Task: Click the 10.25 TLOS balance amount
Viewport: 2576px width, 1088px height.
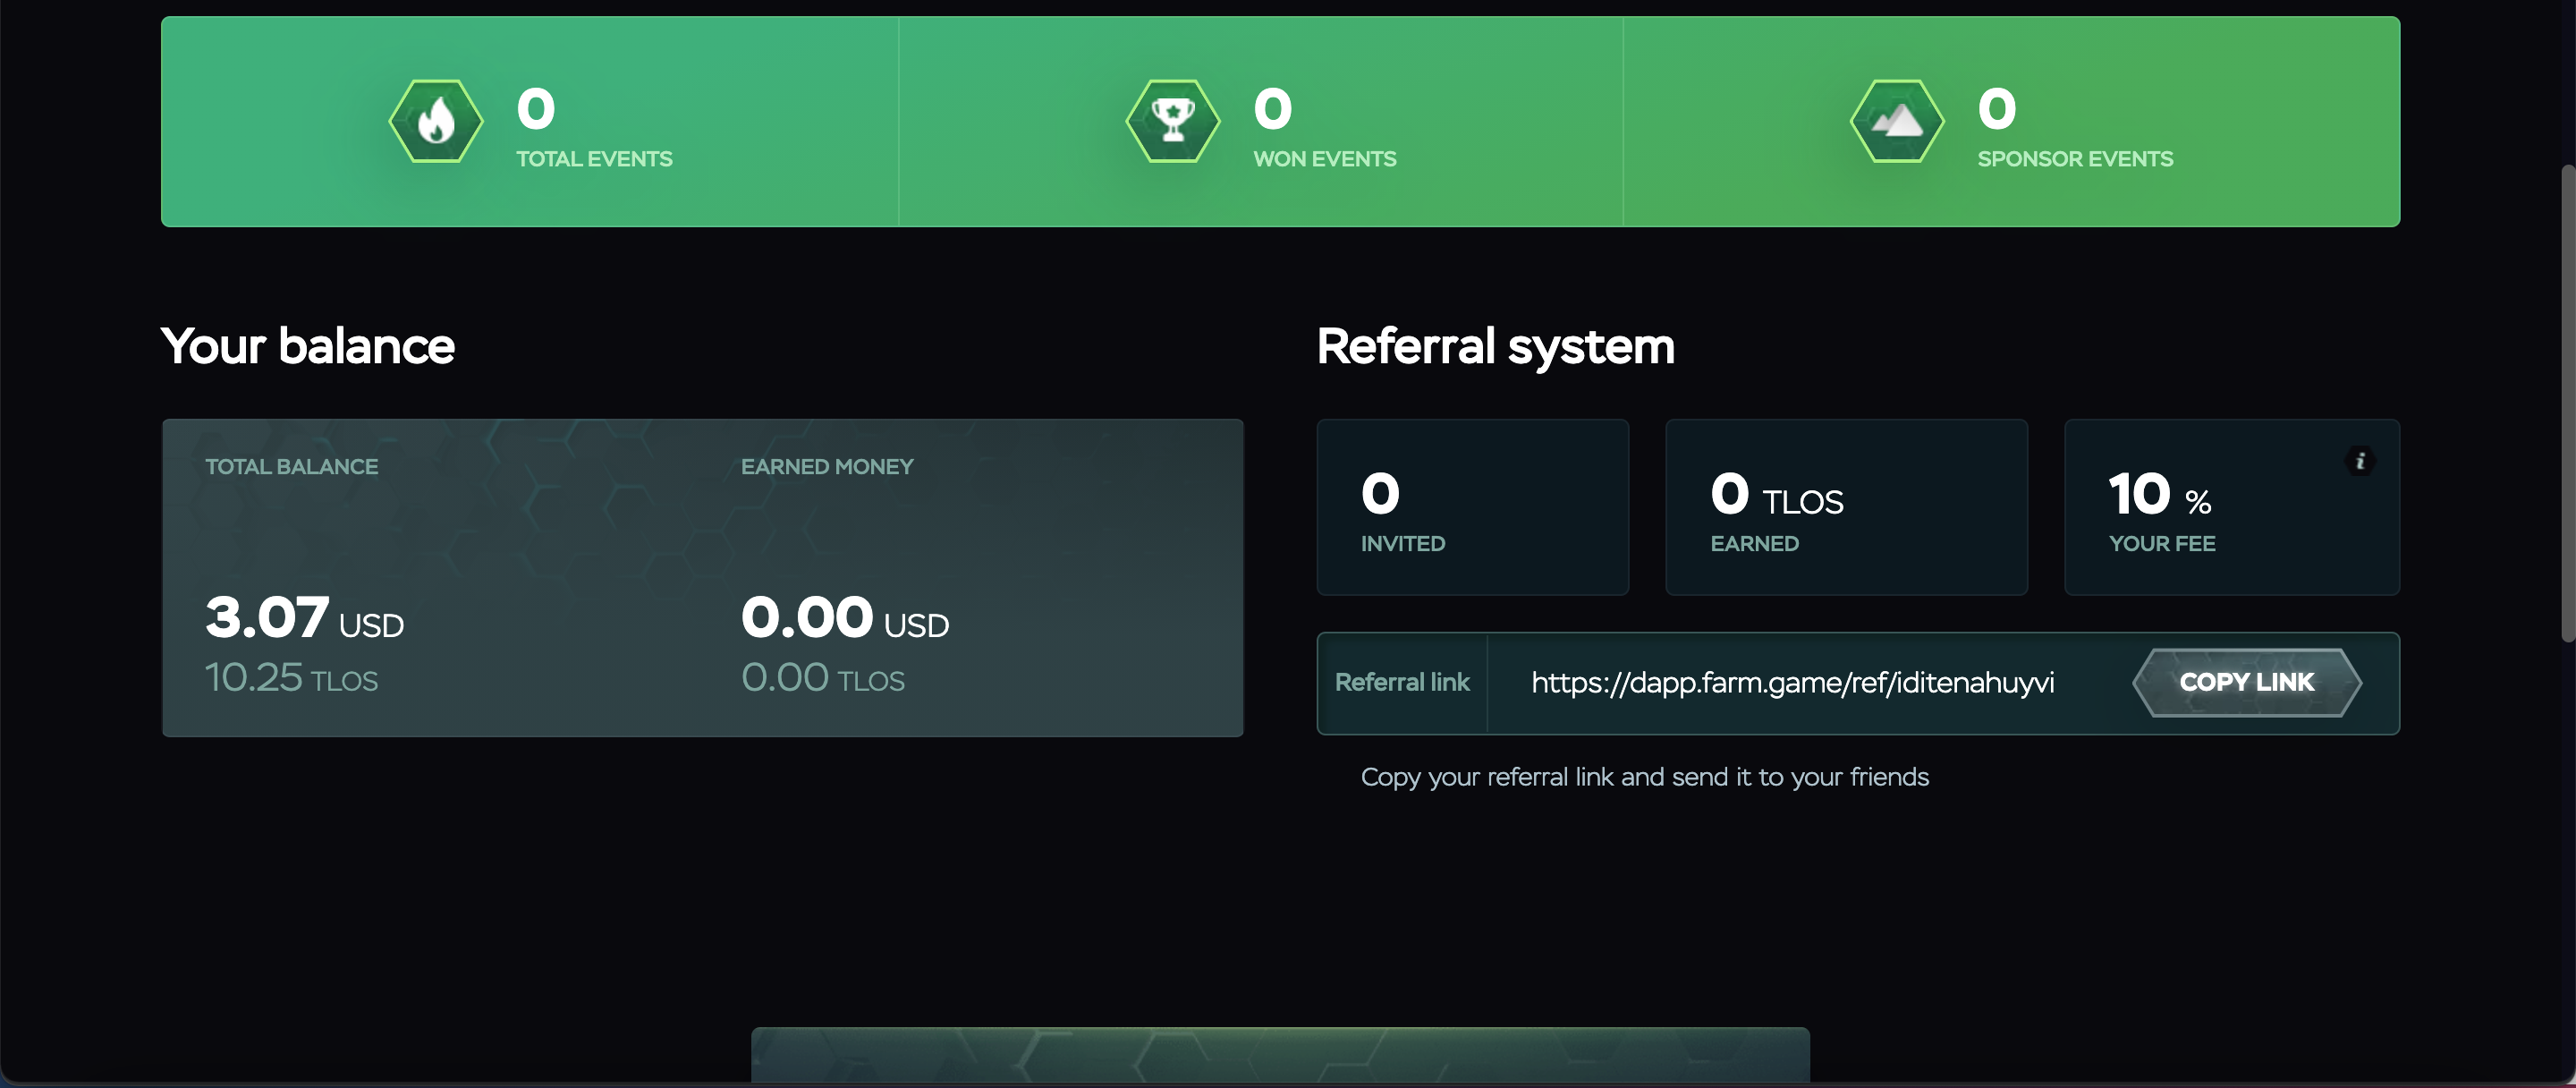Action: [x=291, y=678]
